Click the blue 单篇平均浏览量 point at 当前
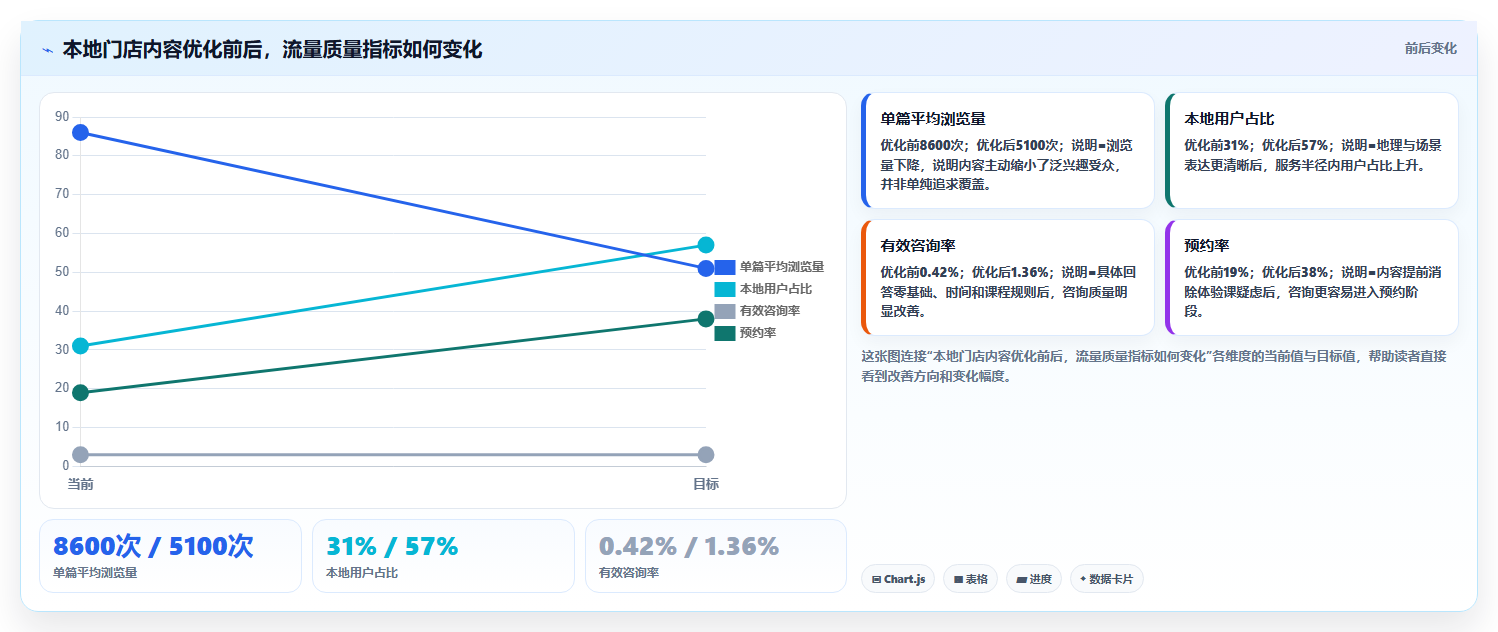Image resolution: width=1498 pixels, height=632 pixels. tap(81, 133)
